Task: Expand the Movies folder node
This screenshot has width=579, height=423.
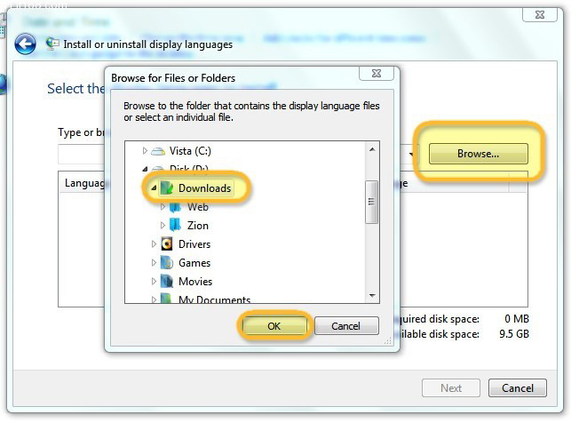Action: tap(154, 281)
